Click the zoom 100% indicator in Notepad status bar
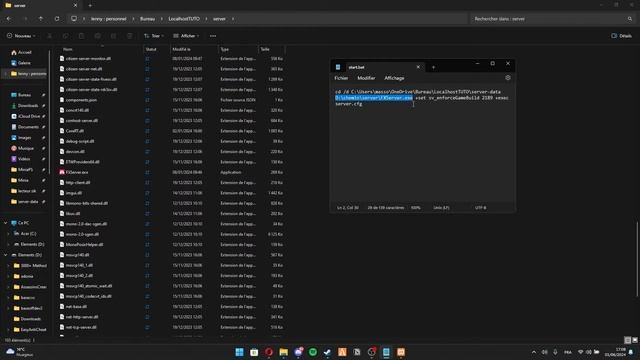Screen dimensions: 640x360 click(x=416, y=208)
